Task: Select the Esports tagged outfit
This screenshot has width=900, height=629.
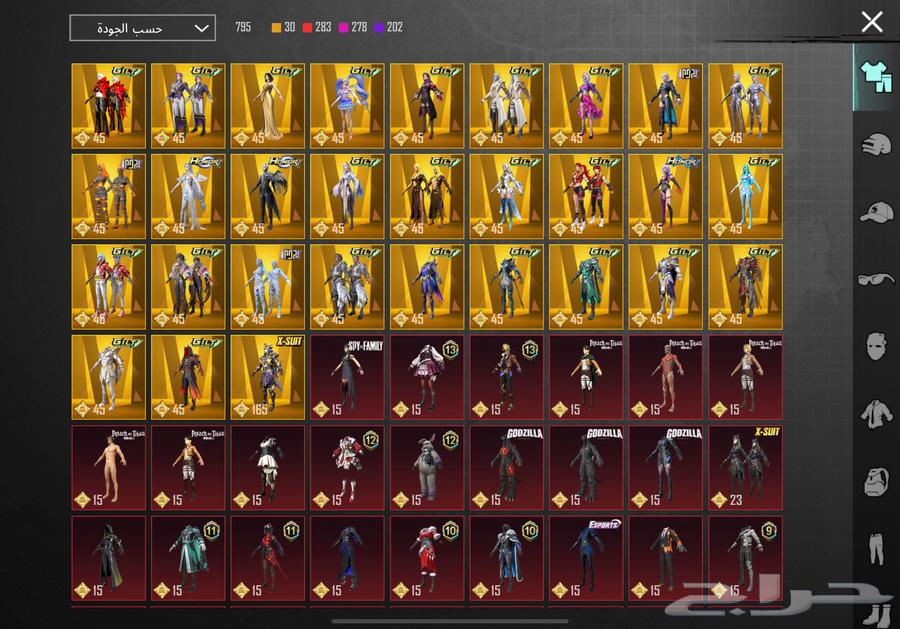Action: click(586, 558)
